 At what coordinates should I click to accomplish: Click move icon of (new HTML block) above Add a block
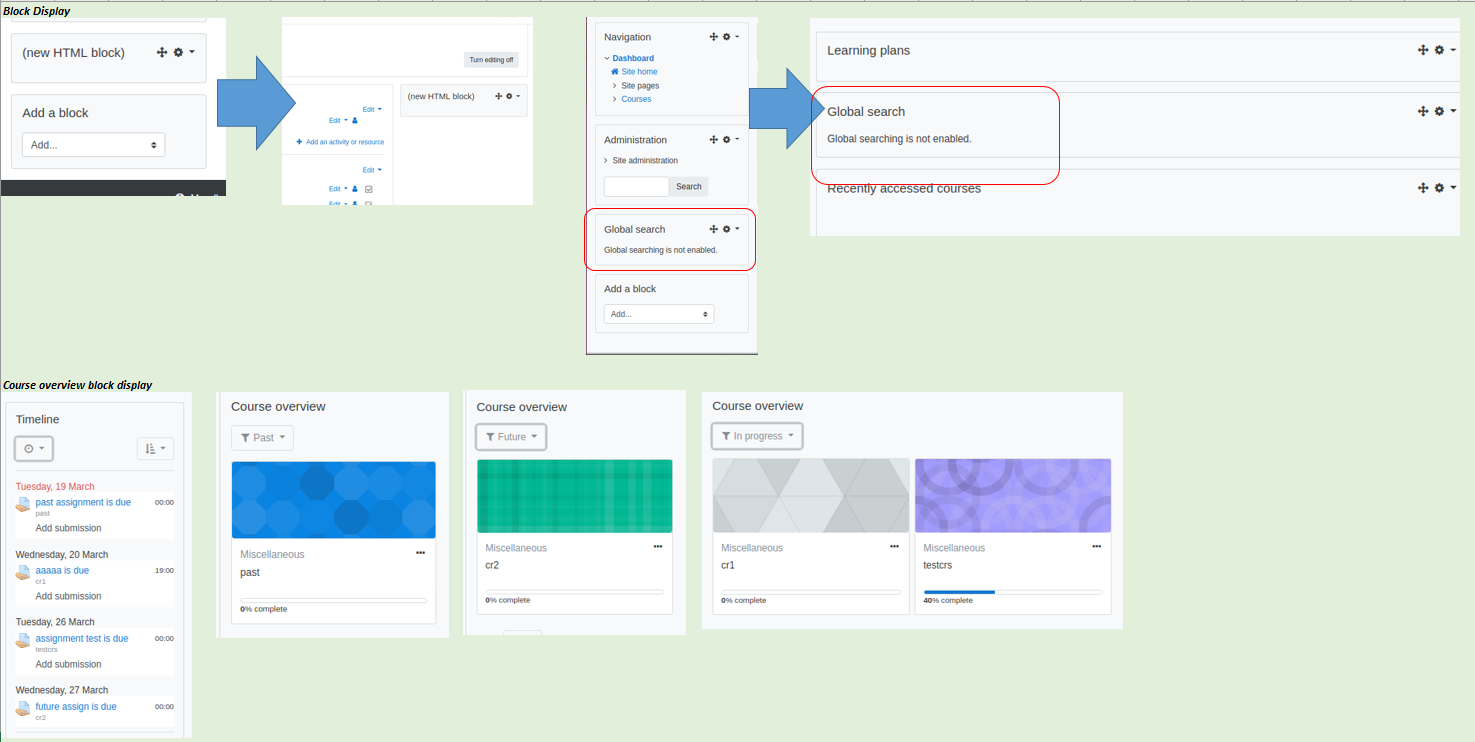(x=162, y=52)
